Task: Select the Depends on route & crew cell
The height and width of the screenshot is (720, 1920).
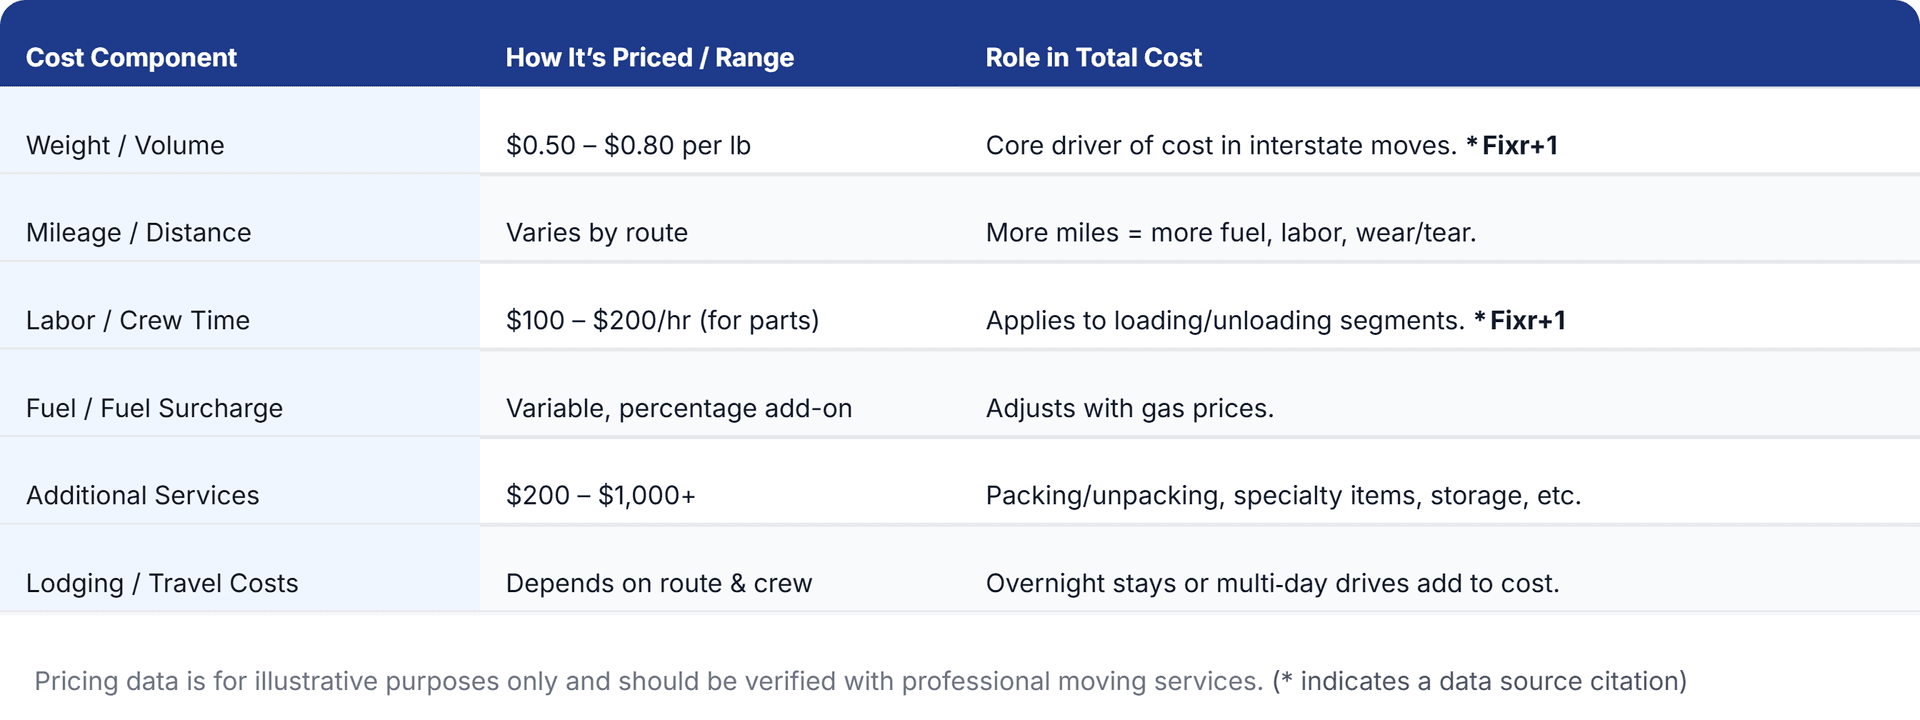Action: point(658,583)
